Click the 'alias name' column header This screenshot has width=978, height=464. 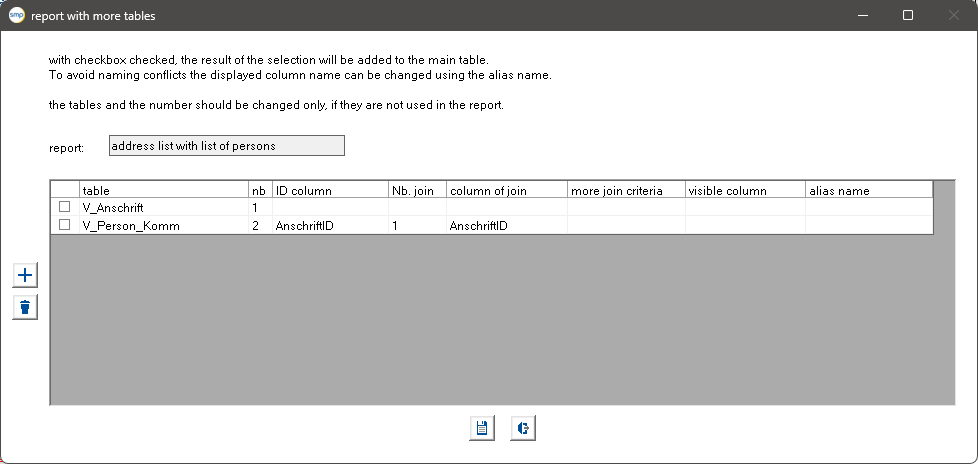coord(869,190)
